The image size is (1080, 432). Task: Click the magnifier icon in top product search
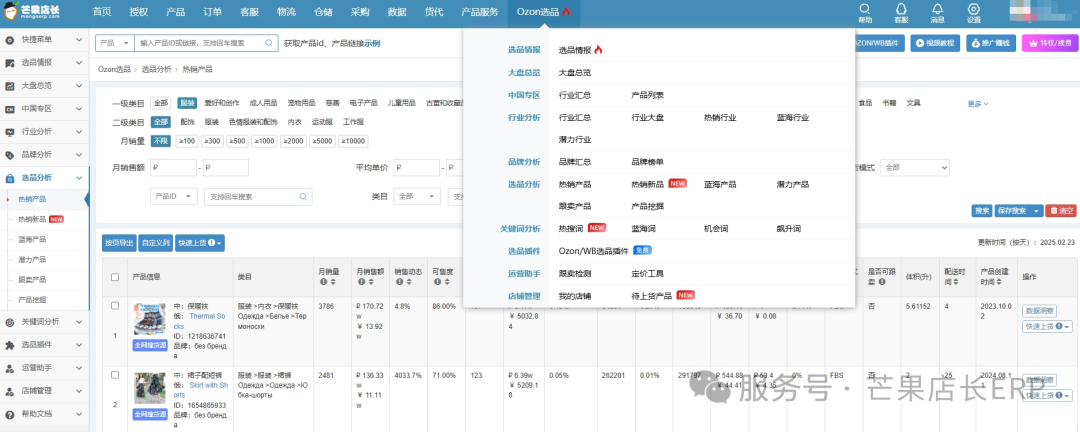[269, 43]
